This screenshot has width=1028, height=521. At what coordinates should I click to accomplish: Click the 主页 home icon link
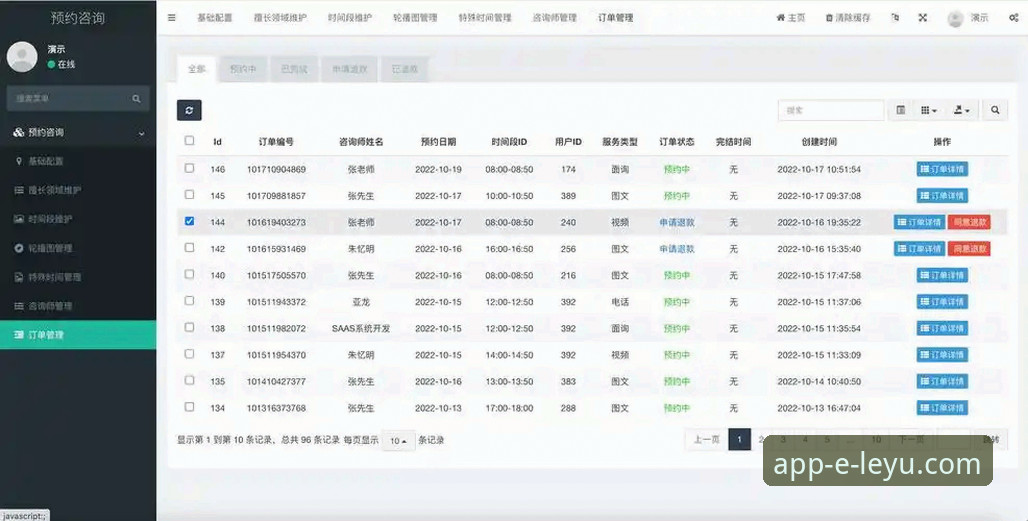pyautogui.click(x=791, y=18)
